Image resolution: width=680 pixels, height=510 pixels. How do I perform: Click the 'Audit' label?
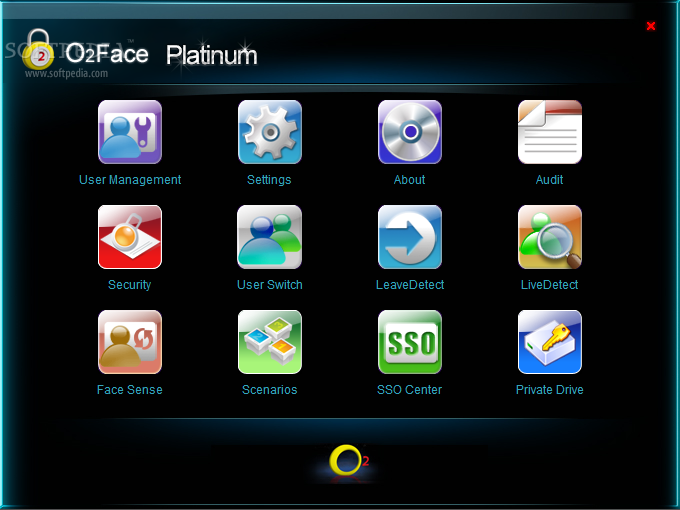click(549, 180)
